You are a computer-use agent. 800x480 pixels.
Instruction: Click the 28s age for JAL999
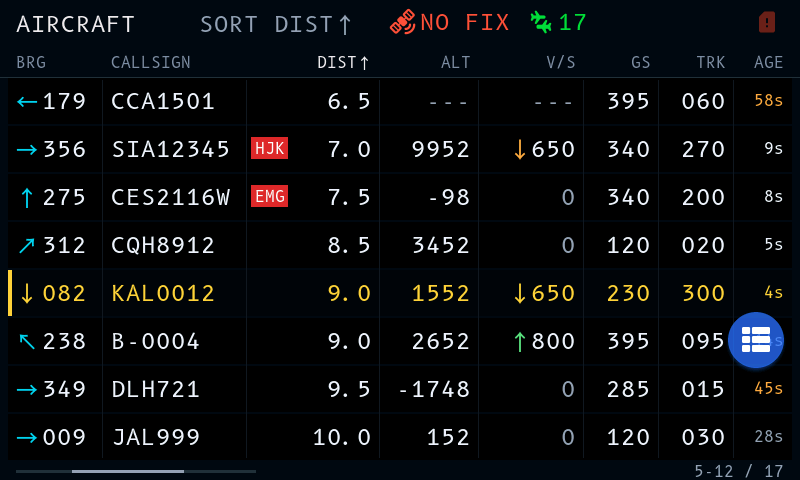click(x=768, y=436)
